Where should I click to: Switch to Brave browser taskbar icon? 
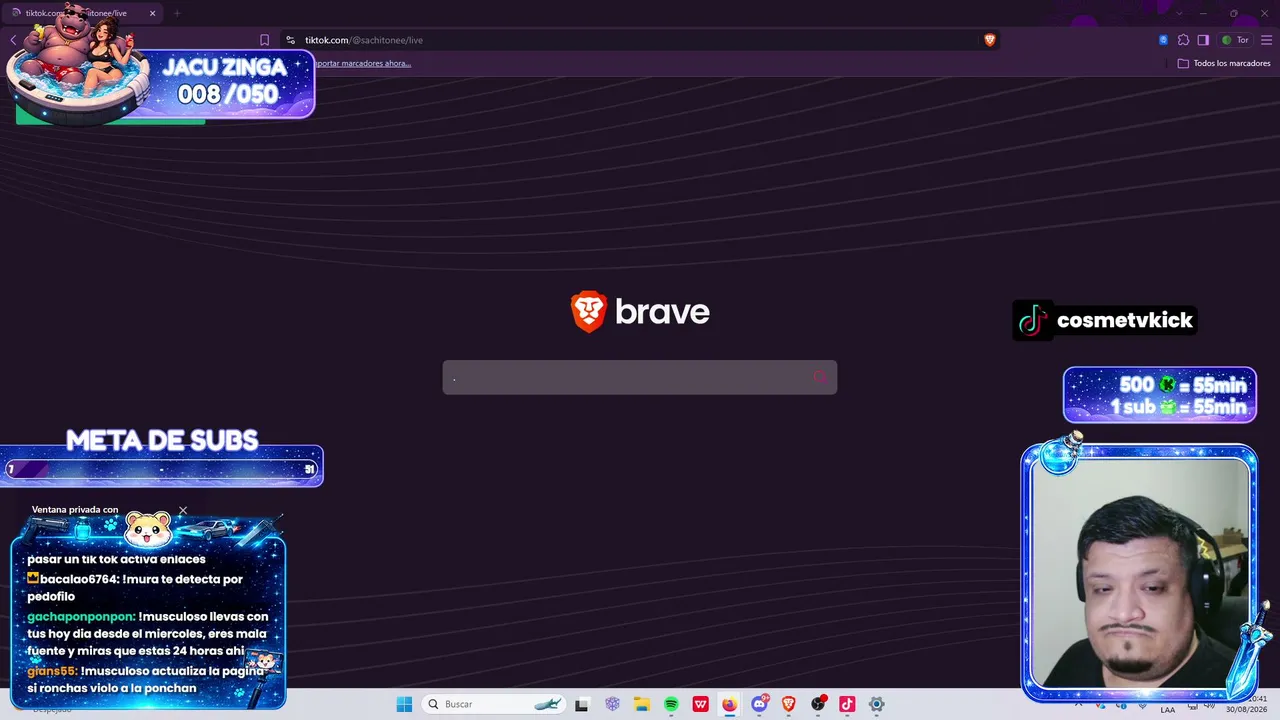pyautogui.click(x=789, y=704)
